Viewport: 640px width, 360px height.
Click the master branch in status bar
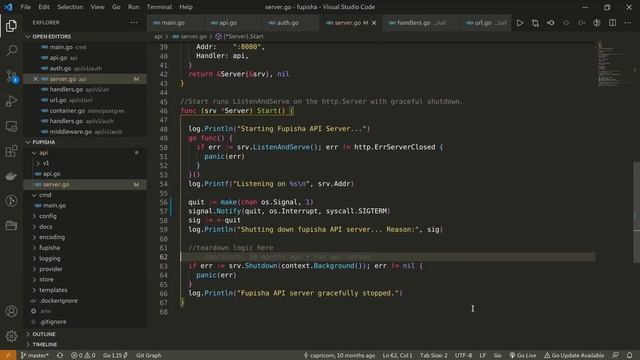pos(35,355)
